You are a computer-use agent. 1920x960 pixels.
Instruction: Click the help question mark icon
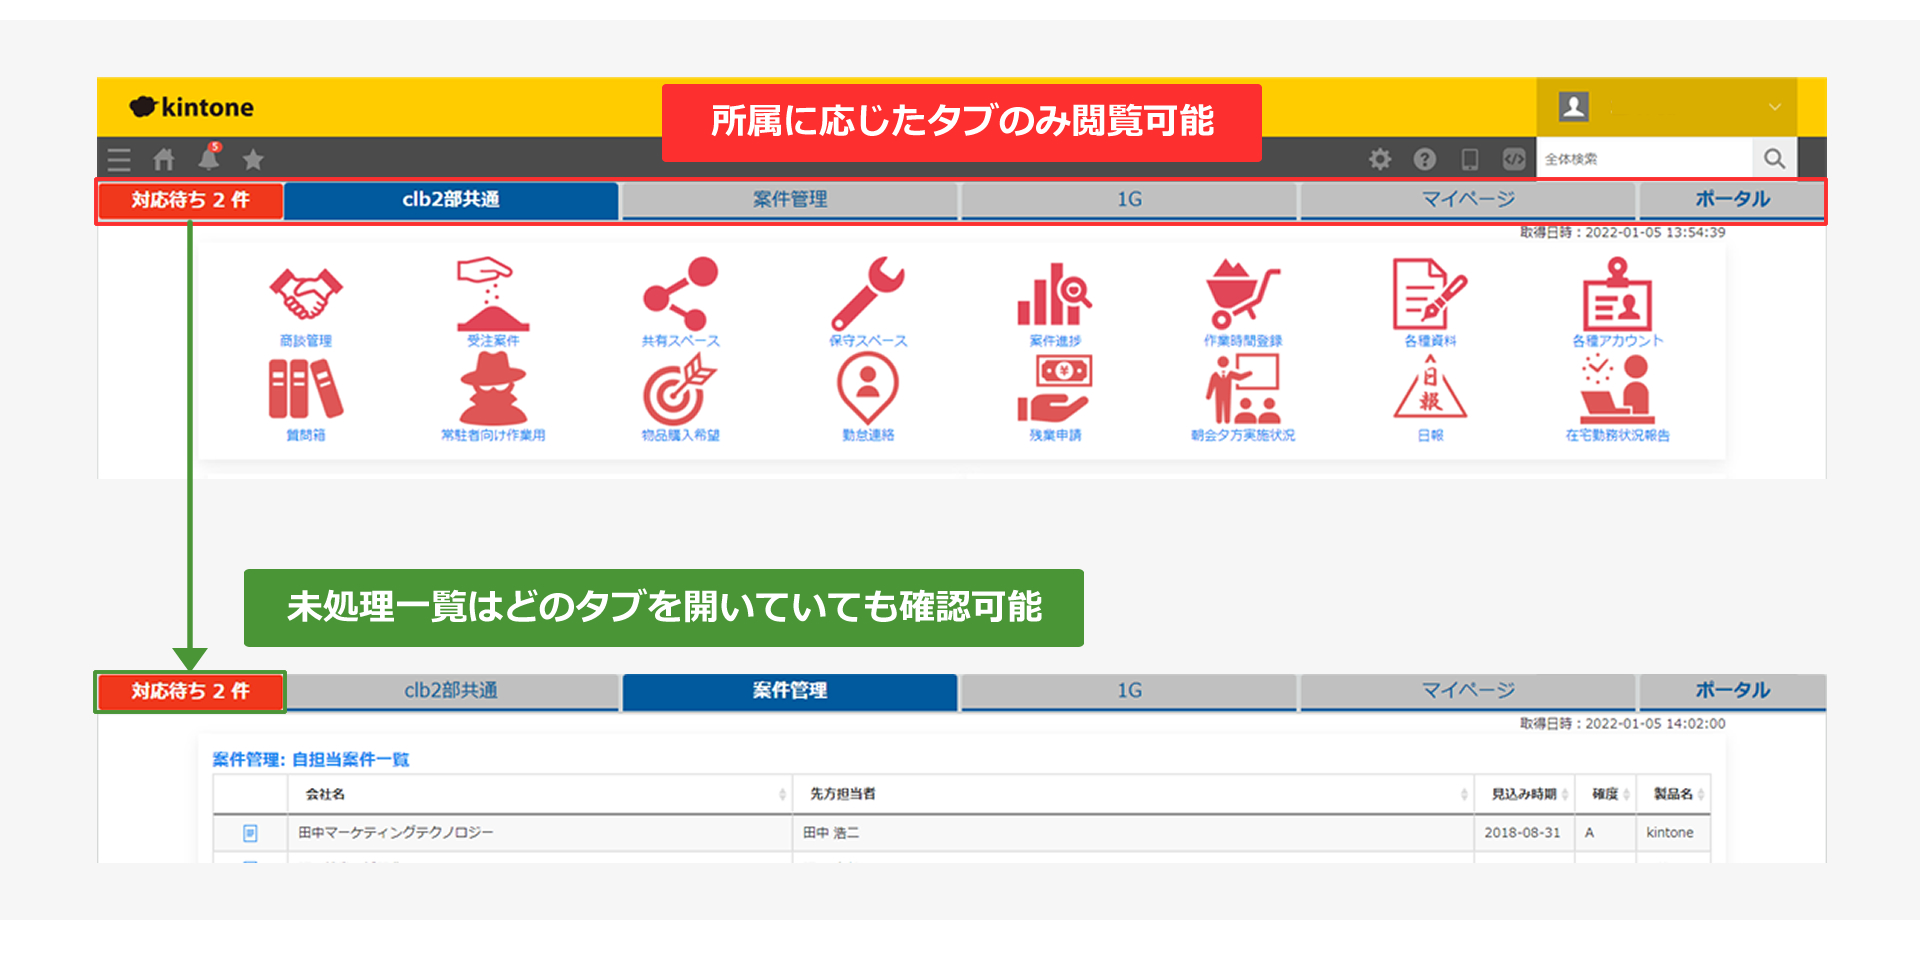click(x=1425, y=159)
